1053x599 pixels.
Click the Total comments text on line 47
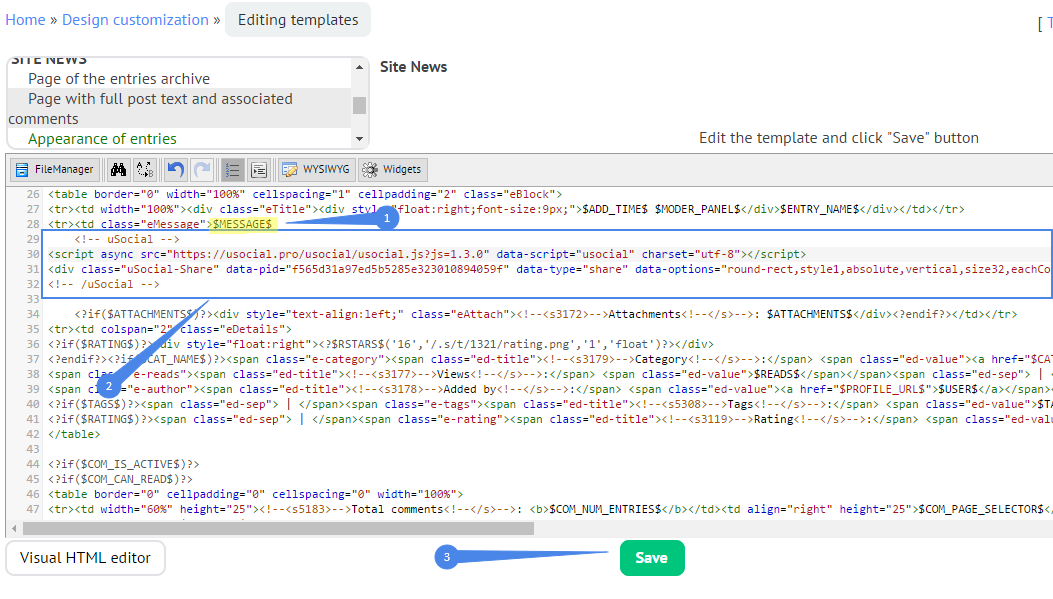396,509
